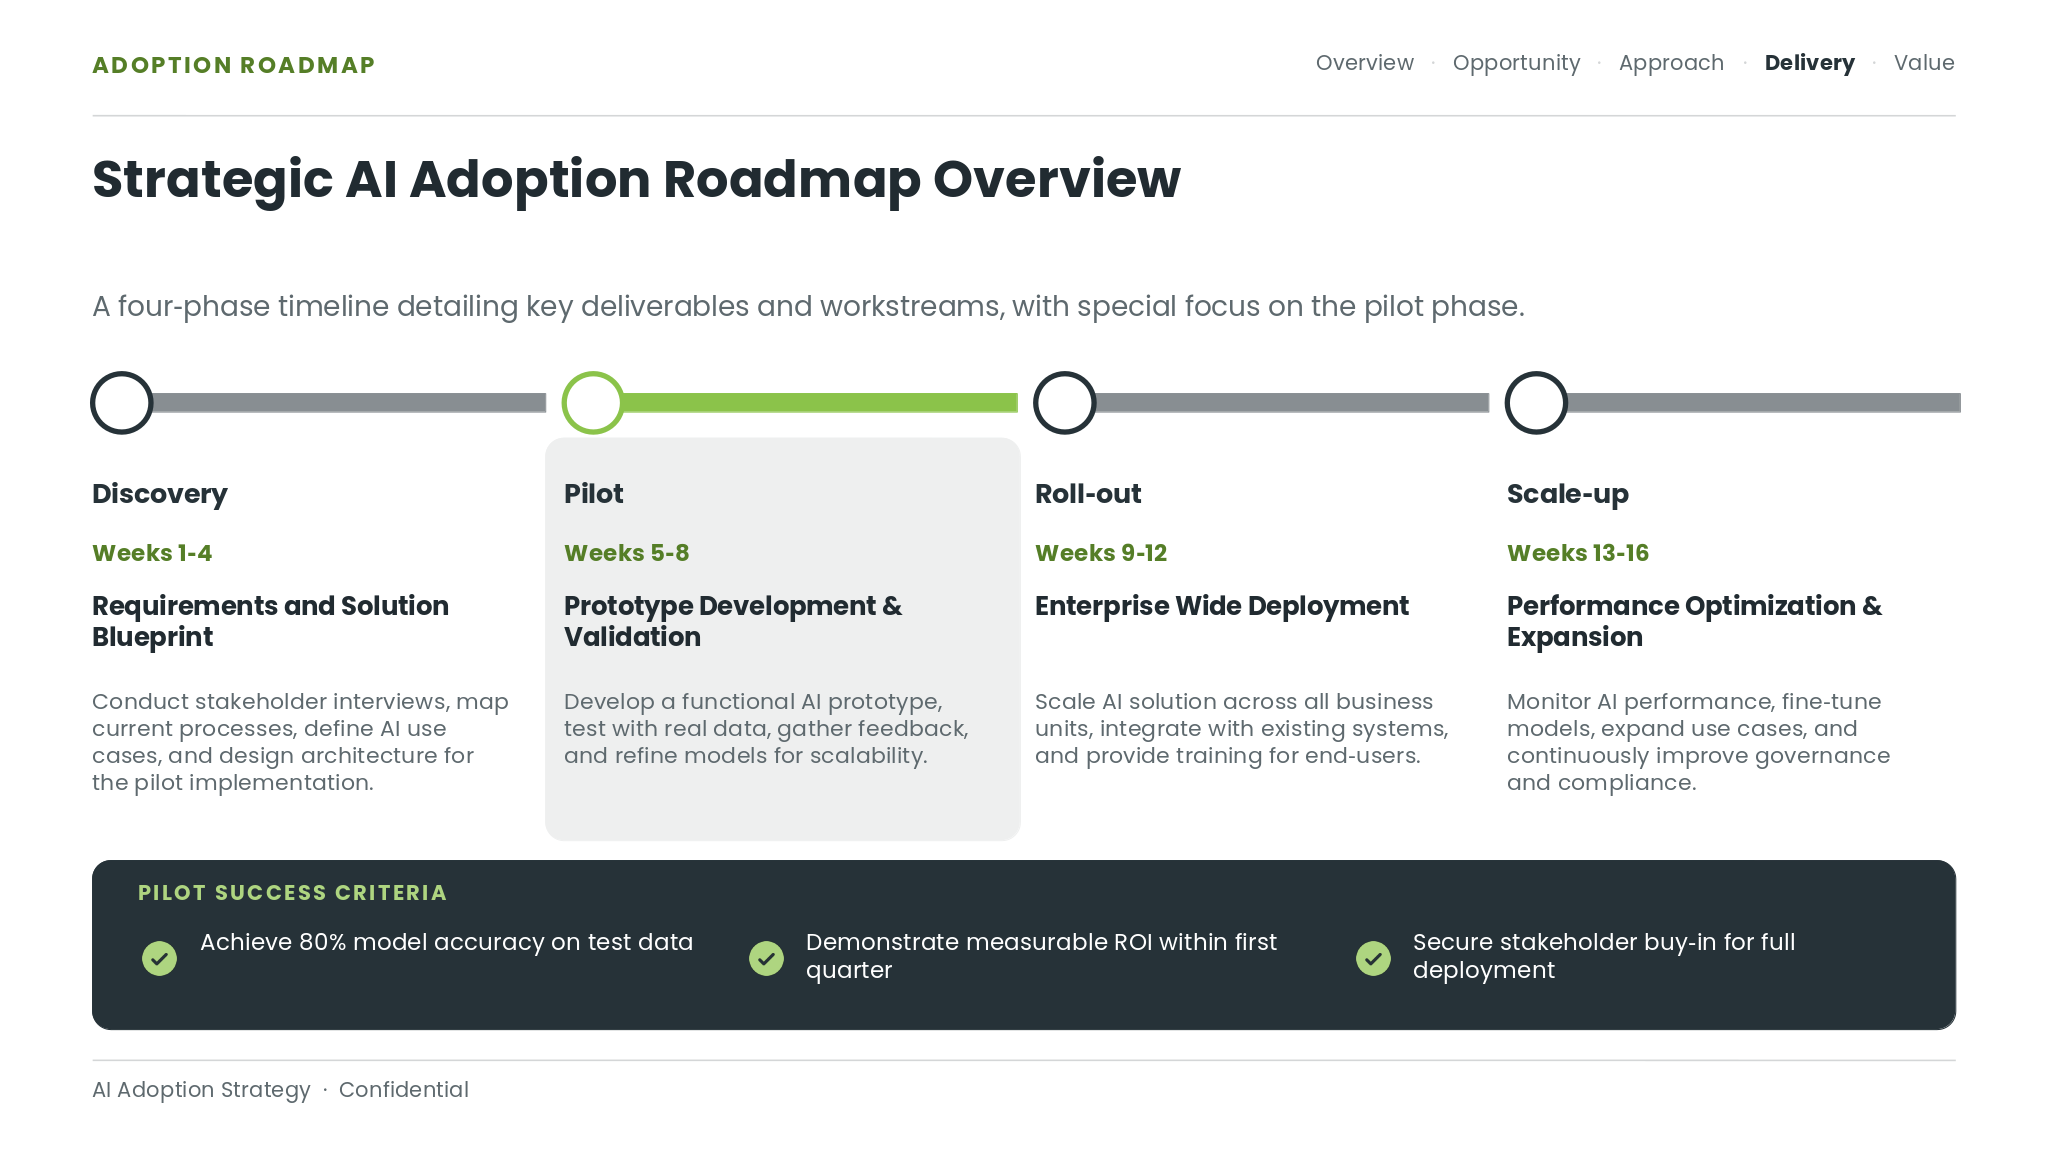The width and height of the screenshot is (2048, 1152).
Task: Click the Weeks 1-4 label
Action: pyautogui.click(x=152, y=553)
